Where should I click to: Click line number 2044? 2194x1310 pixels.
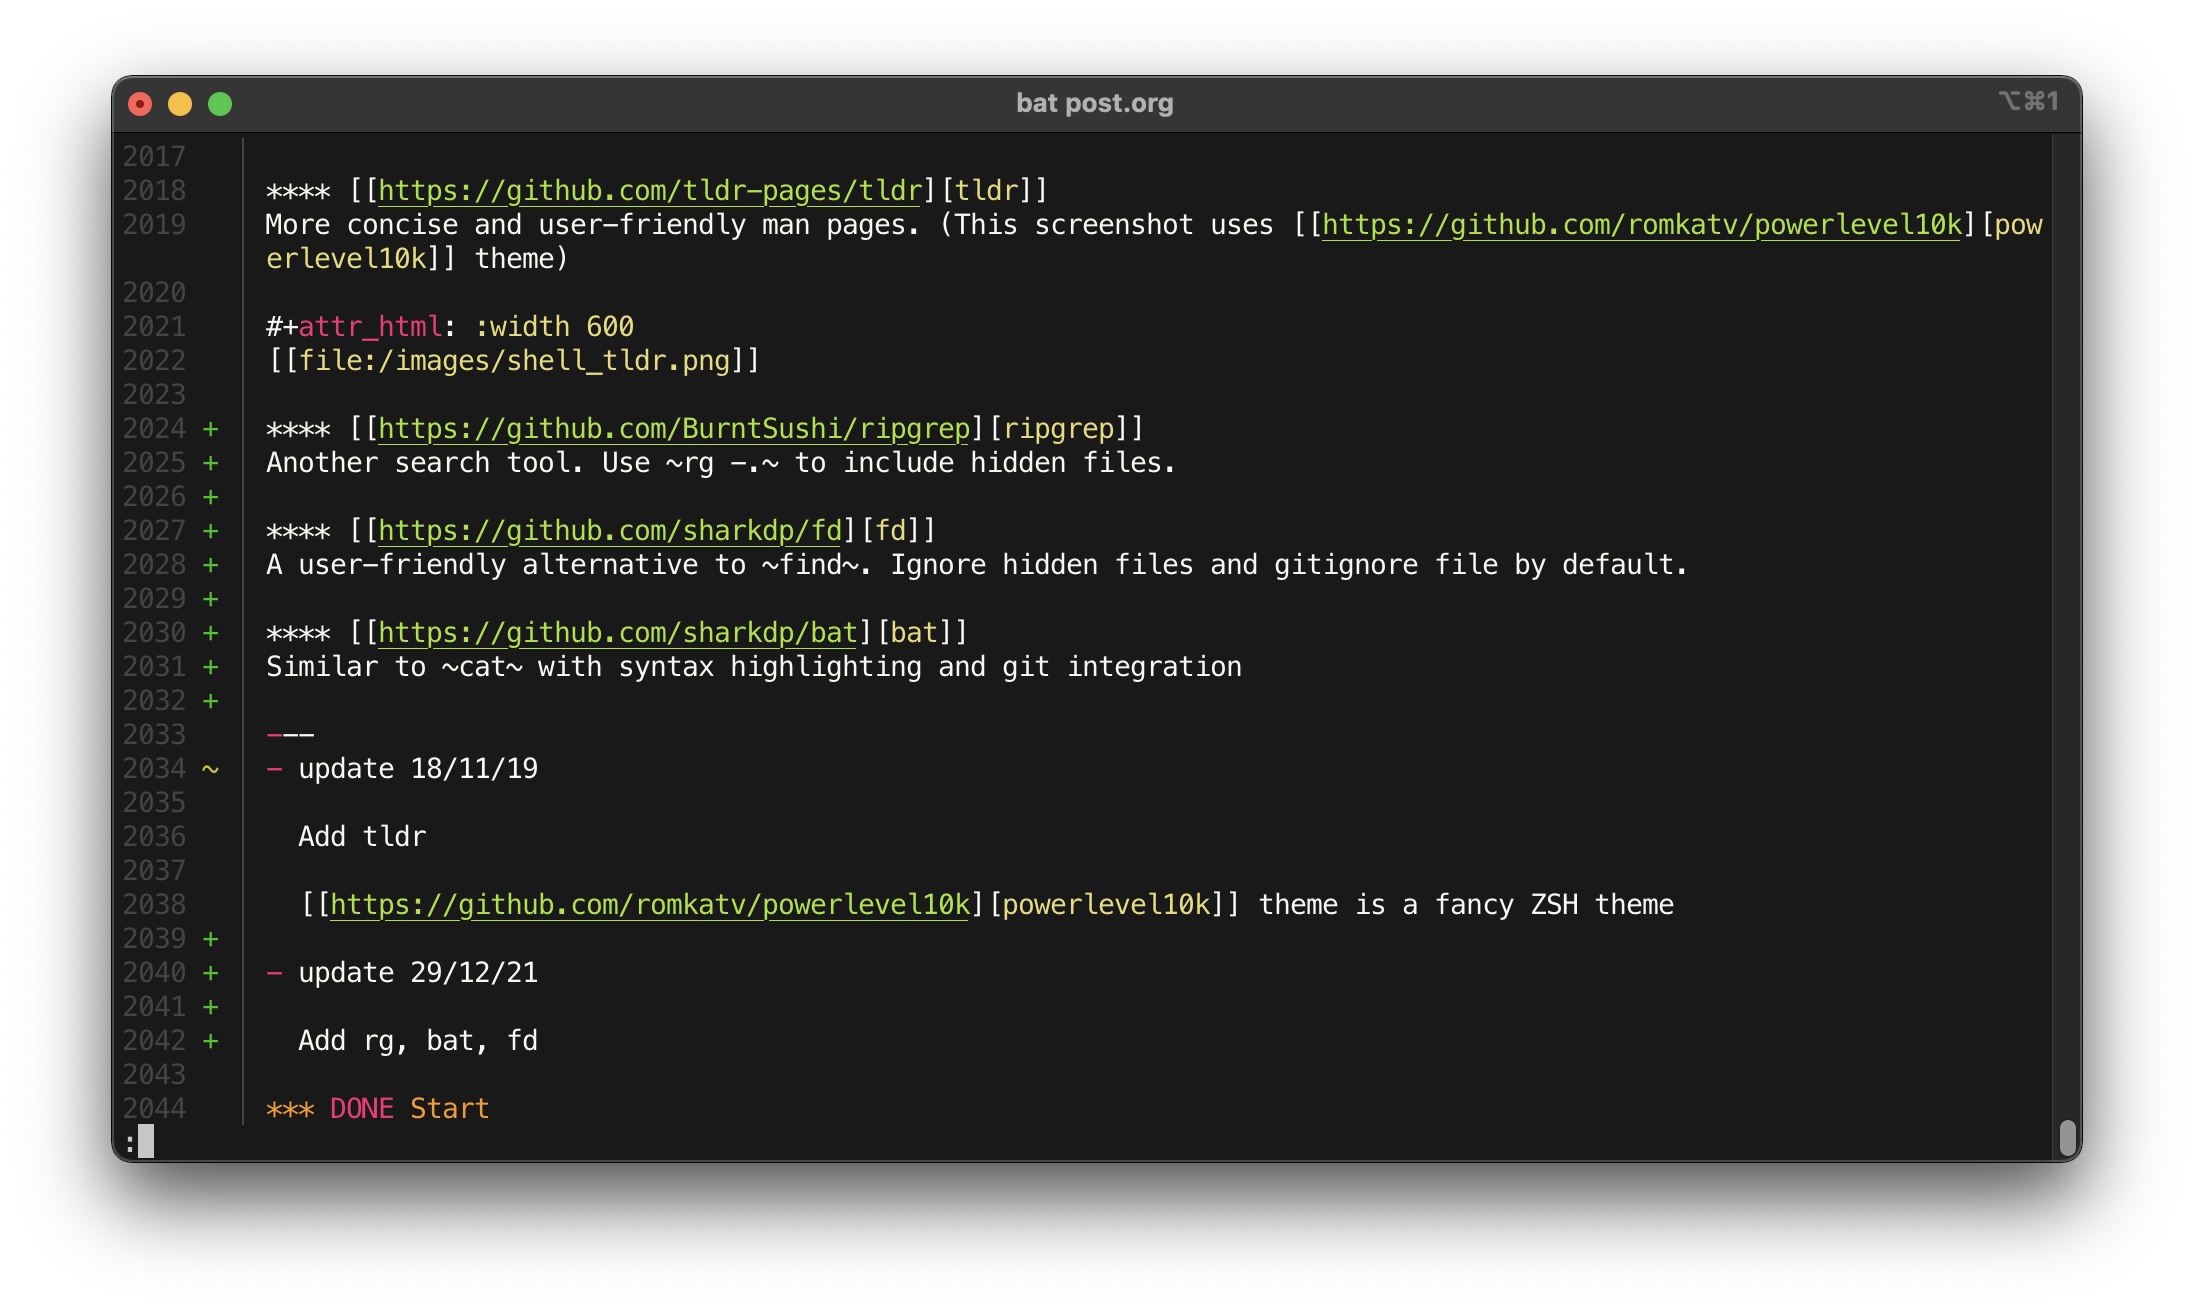pyautogui.click(x=154, y=1108)
